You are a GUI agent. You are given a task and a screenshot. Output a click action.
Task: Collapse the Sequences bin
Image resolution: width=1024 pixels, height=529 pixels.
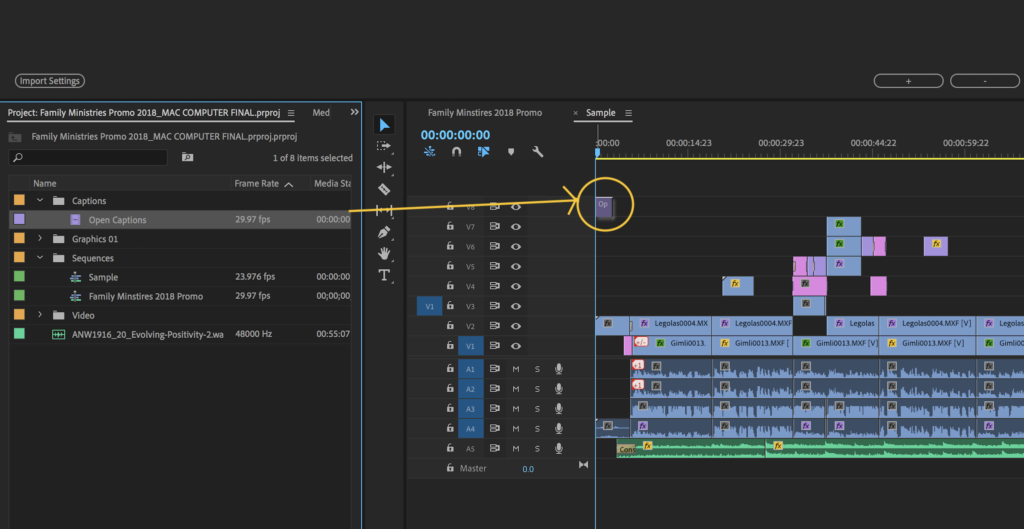(x=40, y=258)
